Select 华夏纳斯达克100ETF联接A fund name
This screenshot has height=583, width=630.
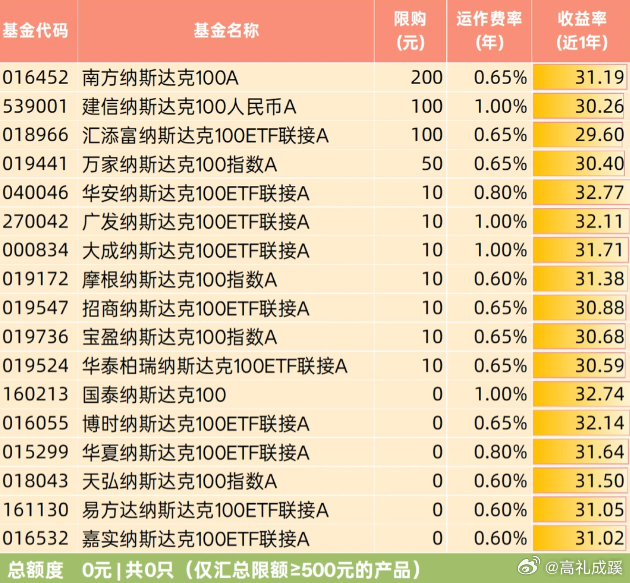point(196,453)
